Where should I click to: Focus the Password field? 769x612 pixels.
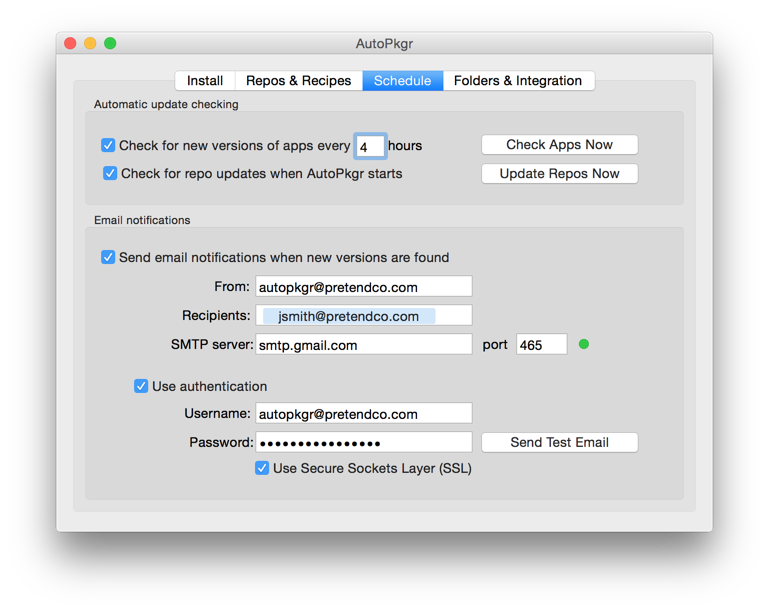click(363, 442)
